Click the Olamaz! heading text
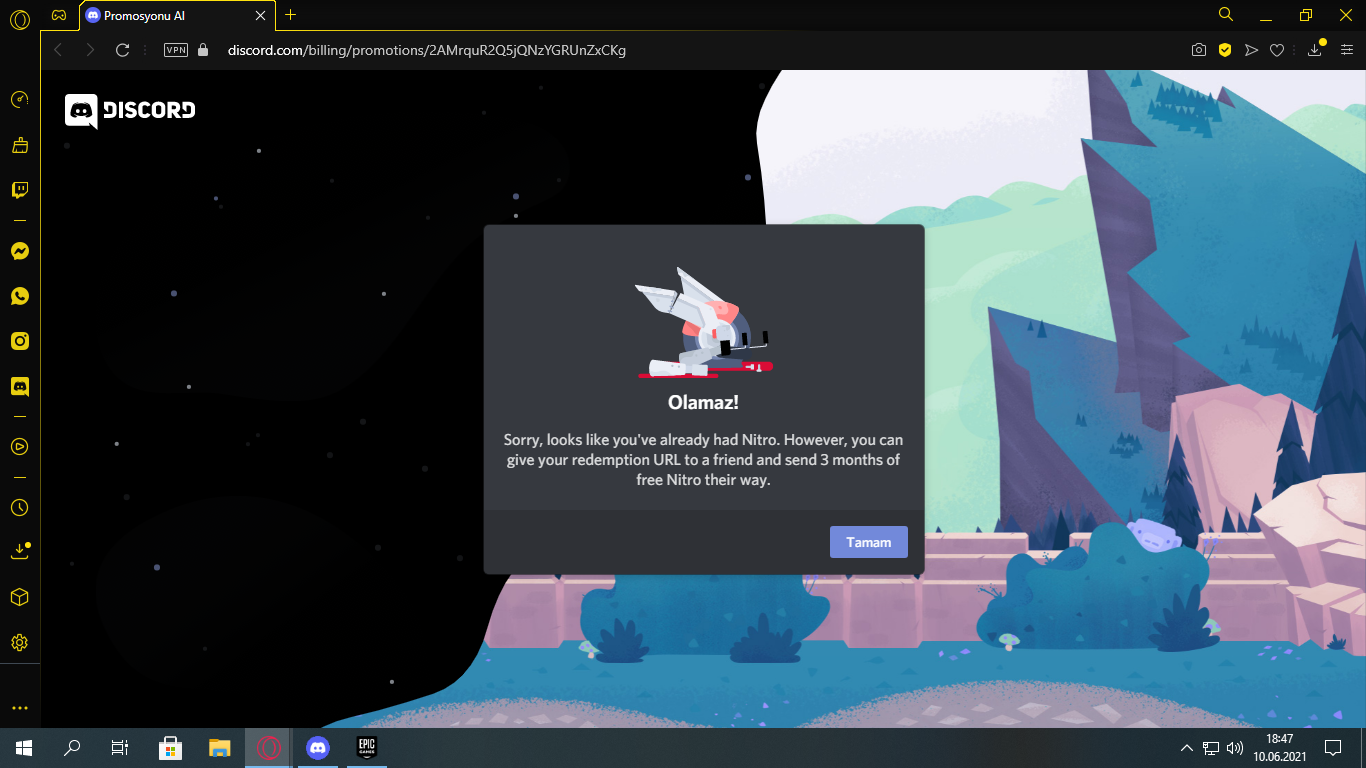The height and width of the screenshot is (768, 1366). tap(703, 403)
